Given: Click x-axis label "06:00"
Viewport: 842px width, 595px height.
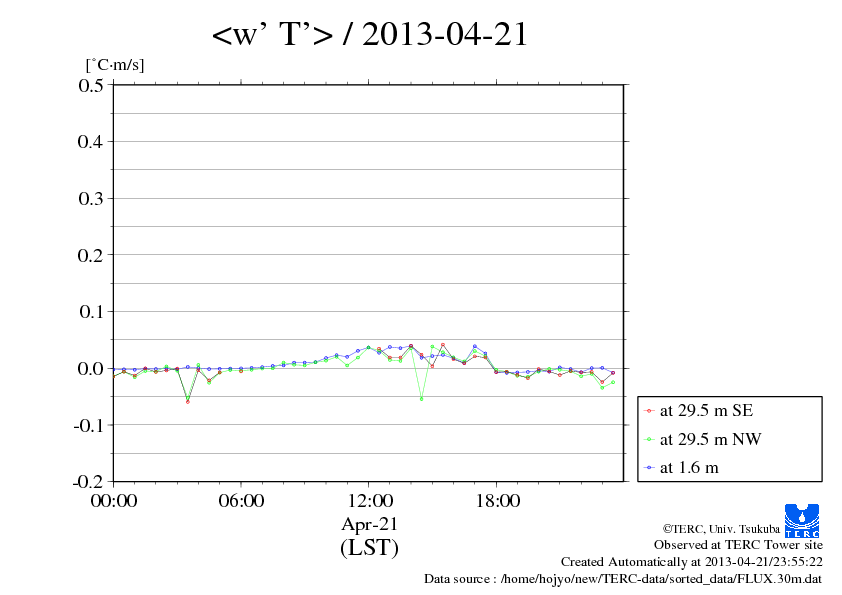Looking at the screenshot, I should [241, 501].
